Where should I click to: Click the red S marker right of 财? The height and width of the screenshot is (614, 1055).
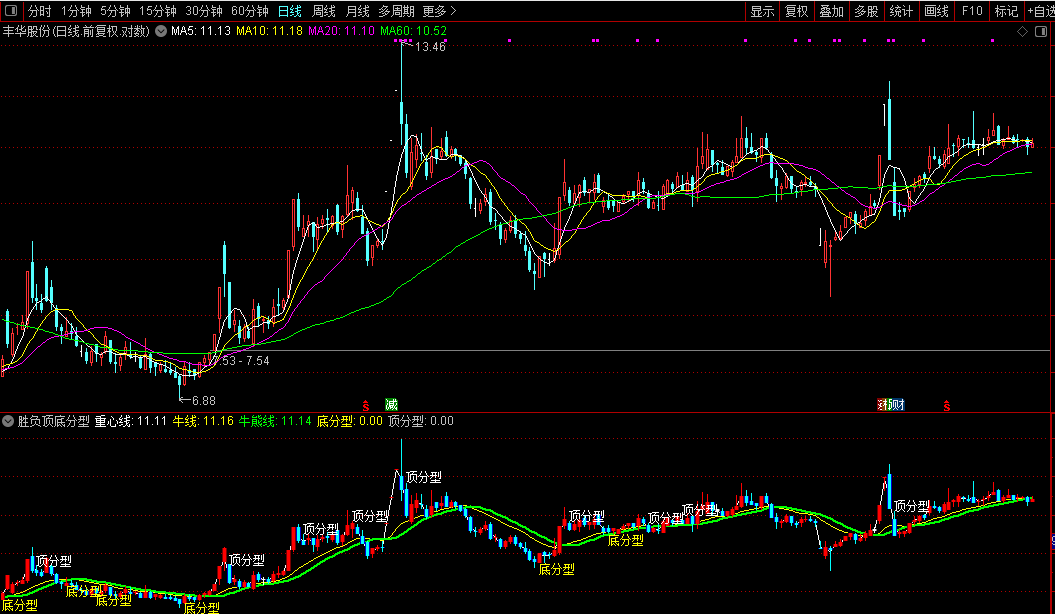947,406
